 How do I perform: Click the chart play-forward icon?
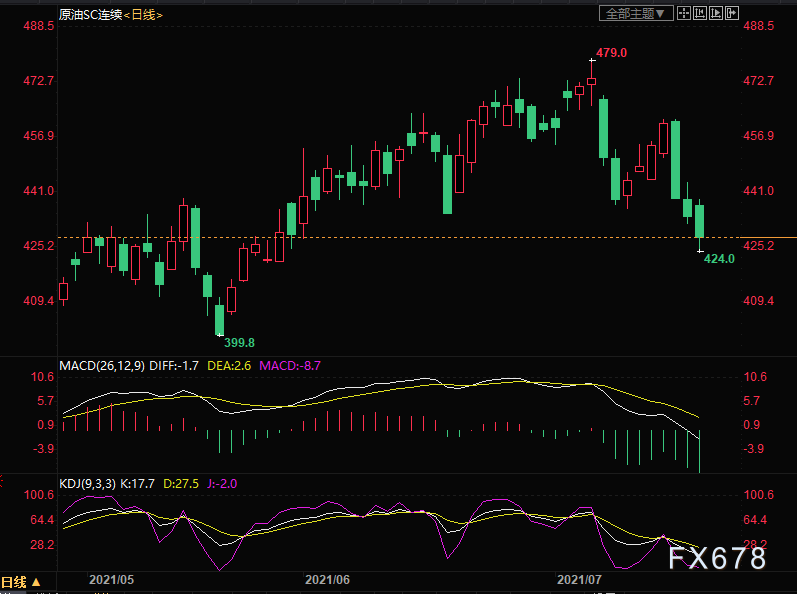(x=716, y=13)
